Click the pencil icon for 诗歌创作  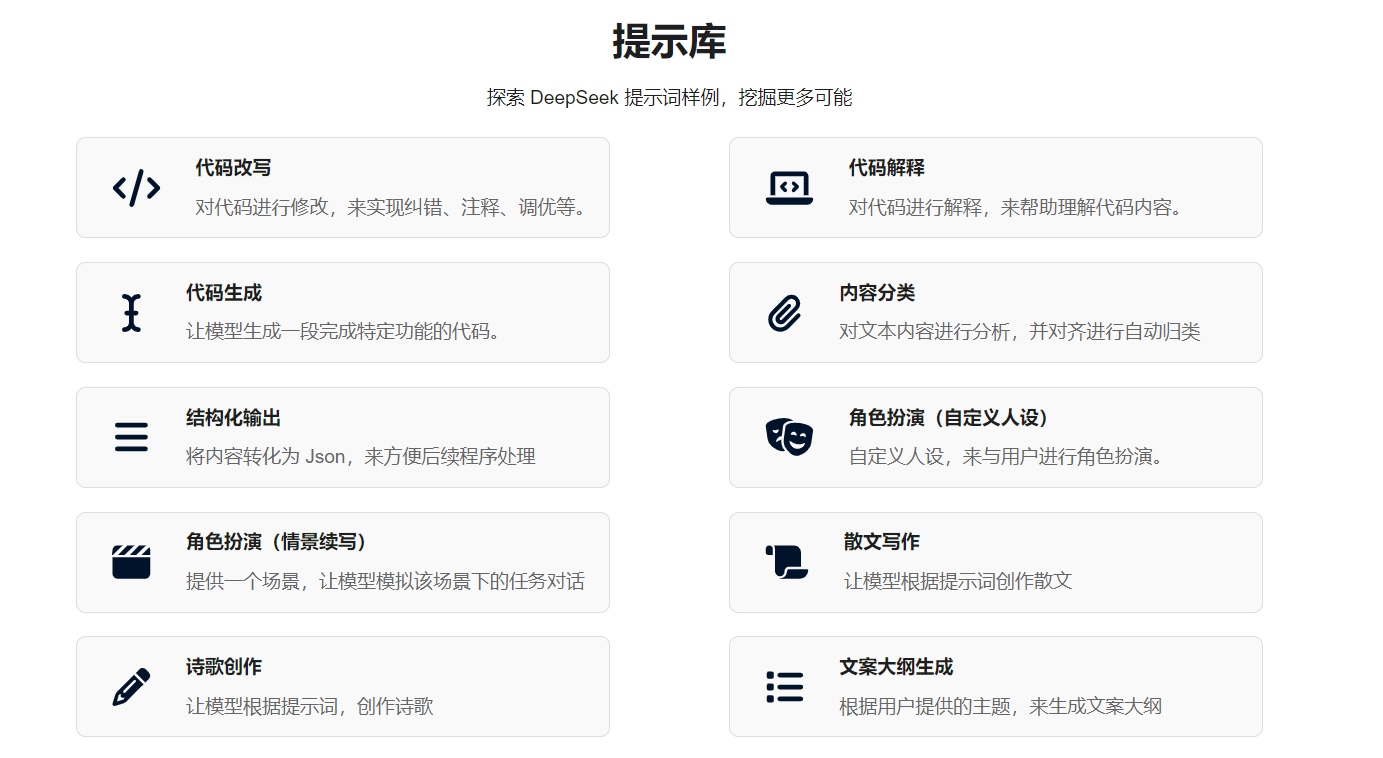click(x=131, y=687)
